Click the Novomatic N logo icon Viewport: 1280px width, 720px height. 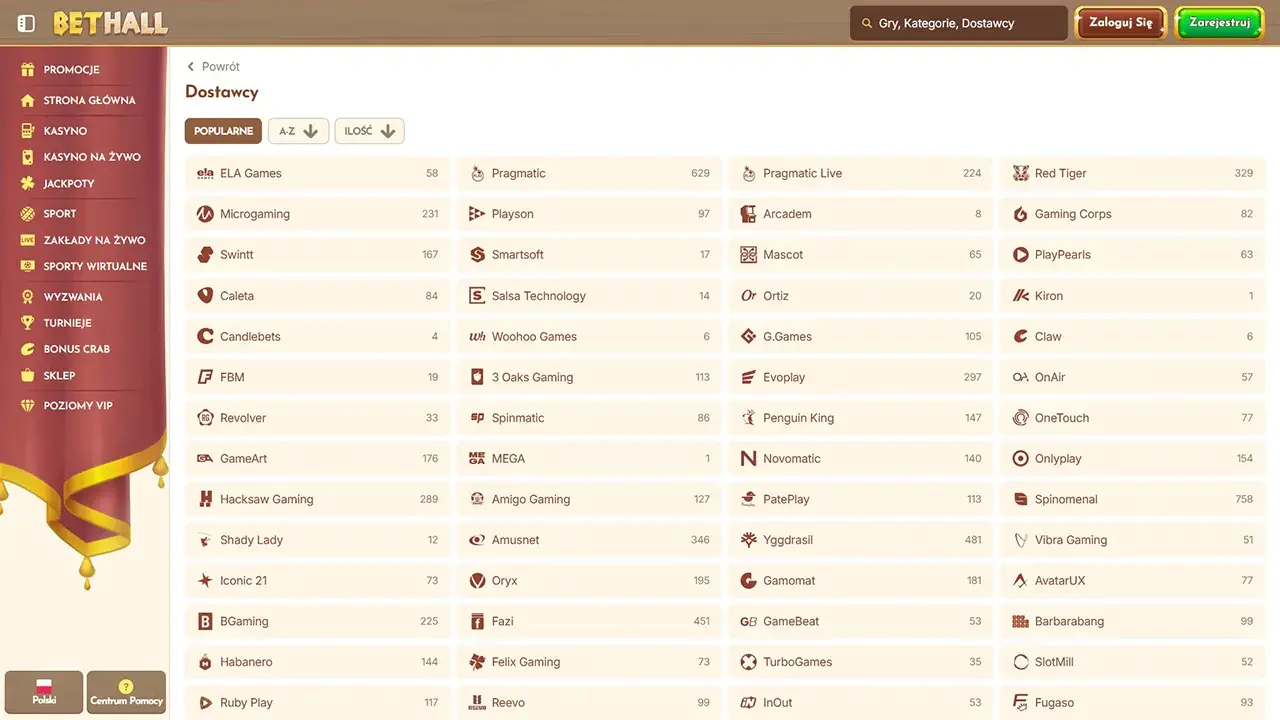tap(748, 459)
